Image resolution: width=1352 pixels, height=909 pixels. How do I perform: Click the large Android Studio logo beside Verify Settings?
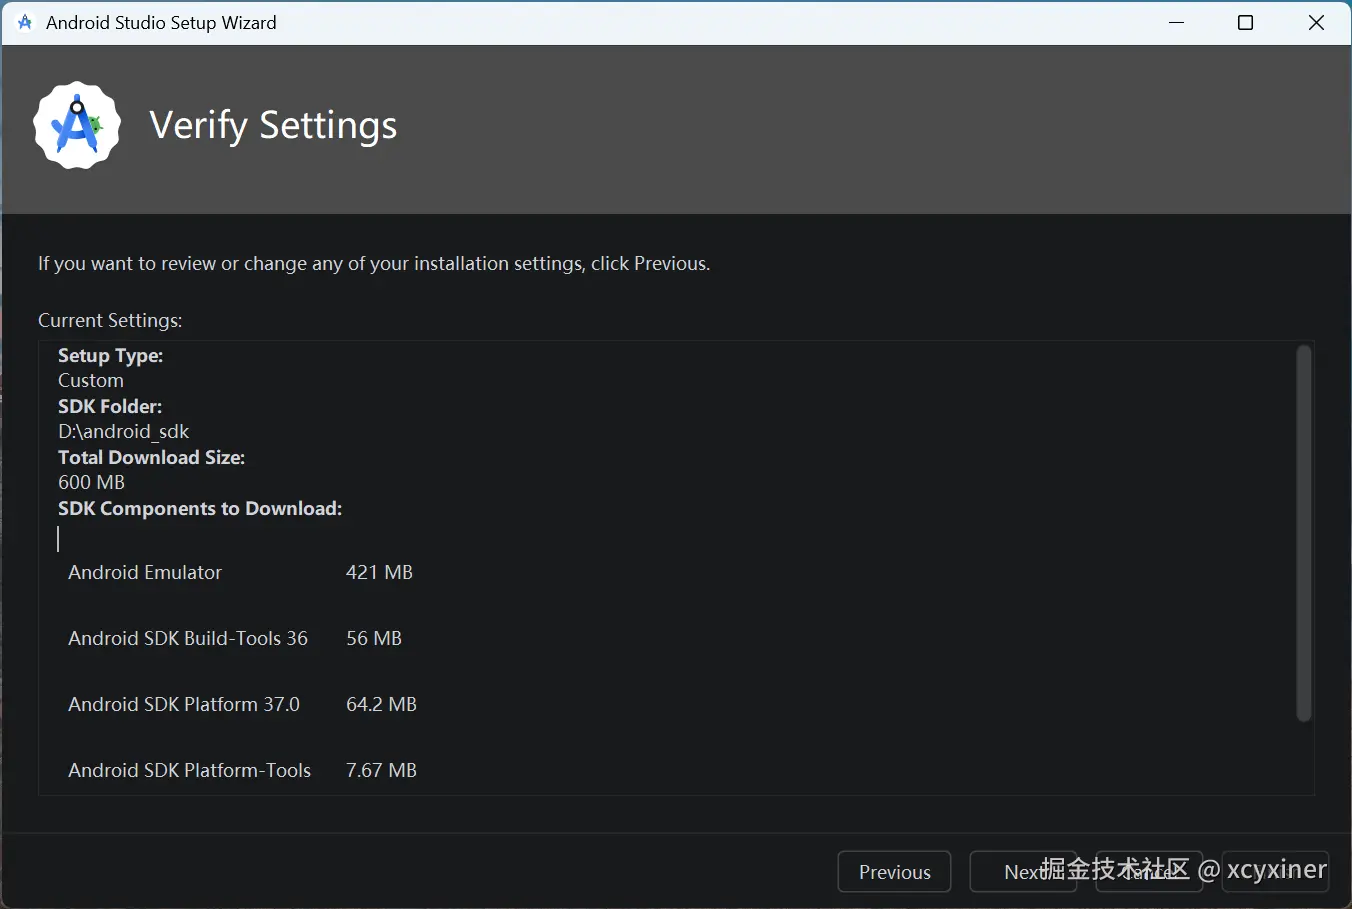[77, 125]
